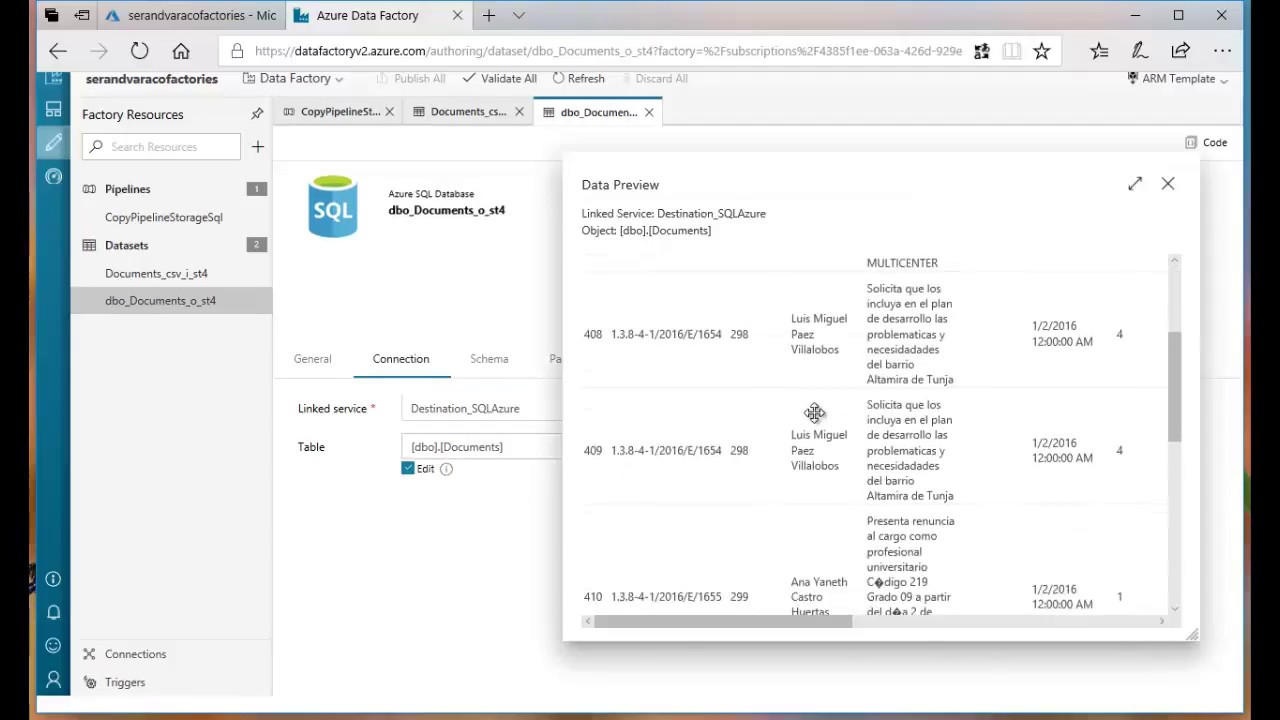Click the Table field [dbo].[Documents]
1280x720 pixels.
(x=481, y=447)
